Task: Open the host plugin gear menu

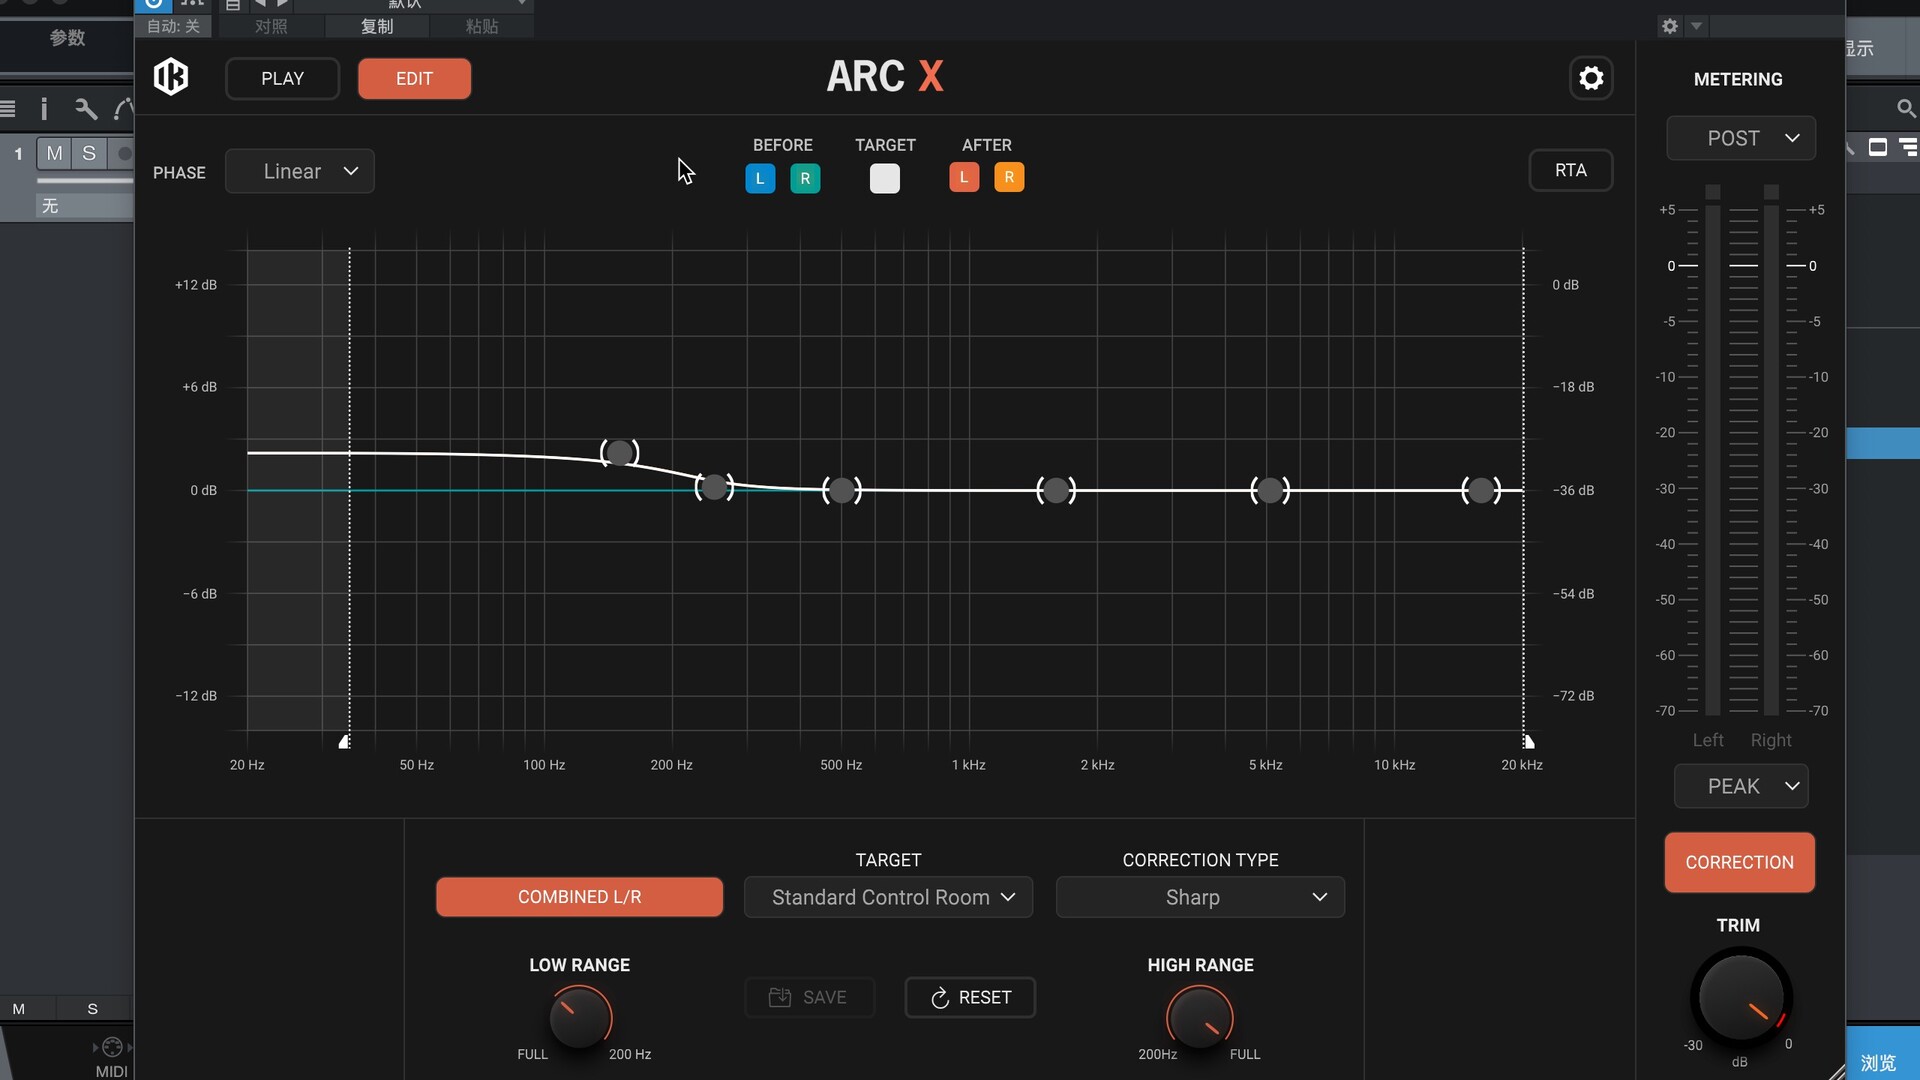Action: [x=1669, y=26]
